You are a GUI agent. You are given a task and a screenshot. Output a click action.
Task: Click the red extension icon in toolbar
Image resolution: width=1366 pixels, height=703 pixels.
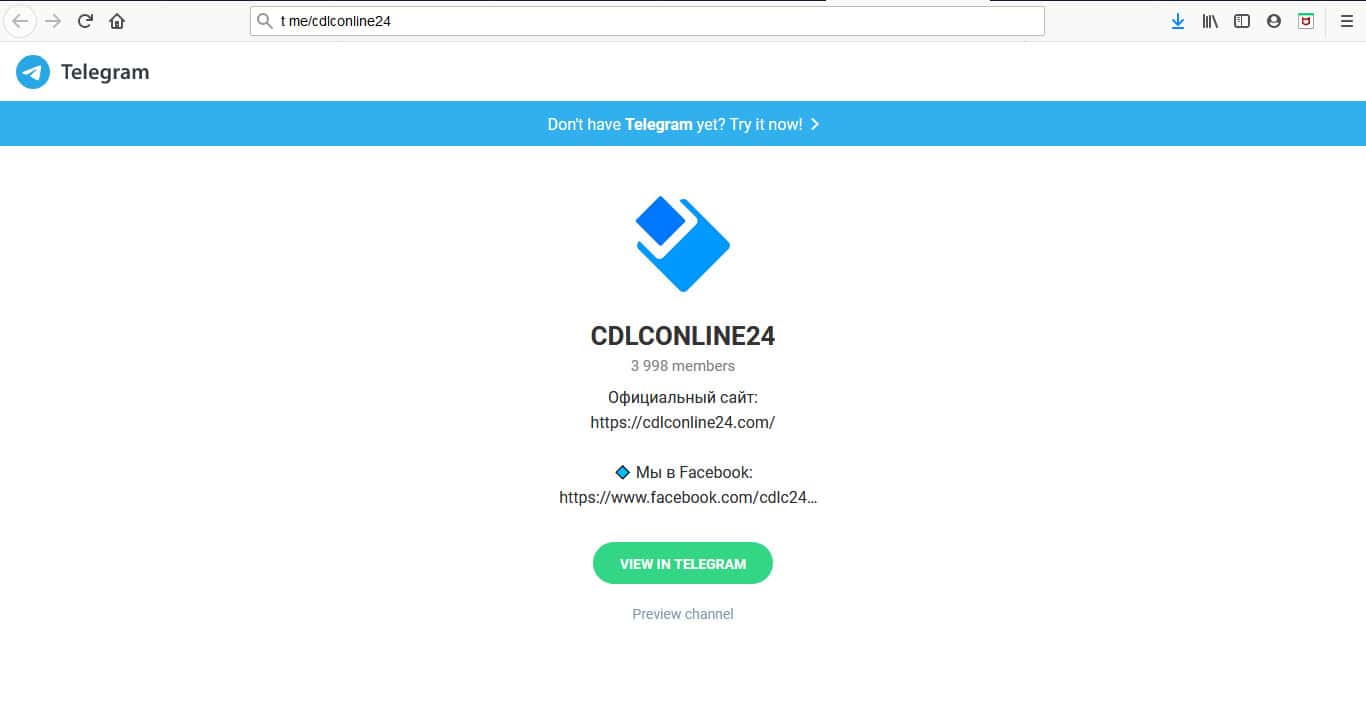point(1306,21)
